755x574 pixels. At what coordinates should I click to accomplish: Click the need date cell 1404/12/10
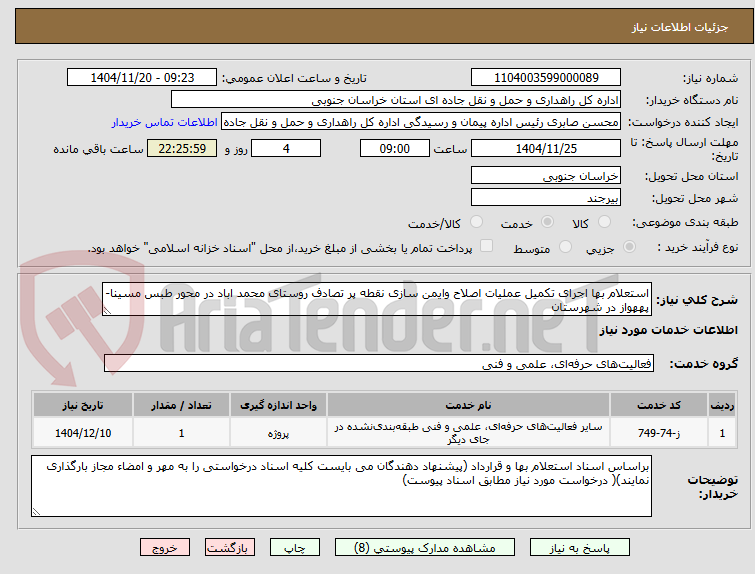[83, 433]
